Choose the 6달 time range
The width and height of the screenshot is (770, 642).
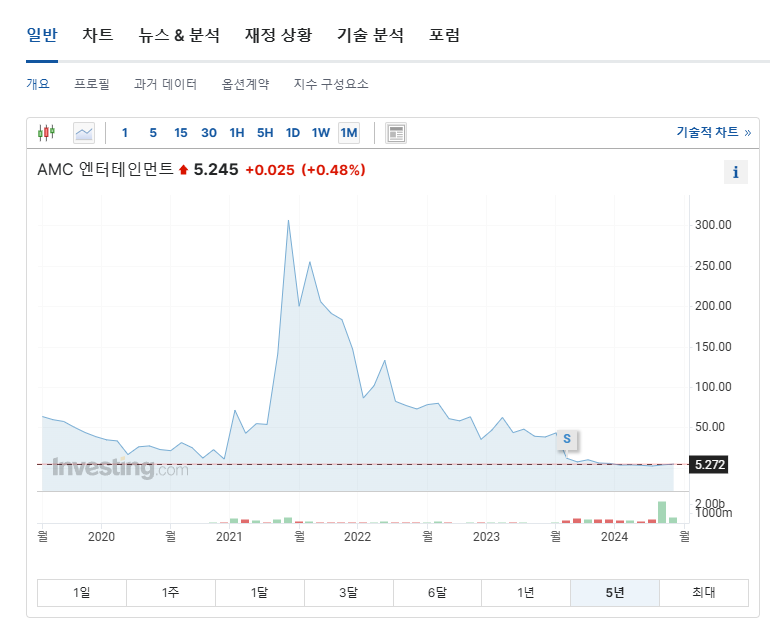[x=437, y=593]
